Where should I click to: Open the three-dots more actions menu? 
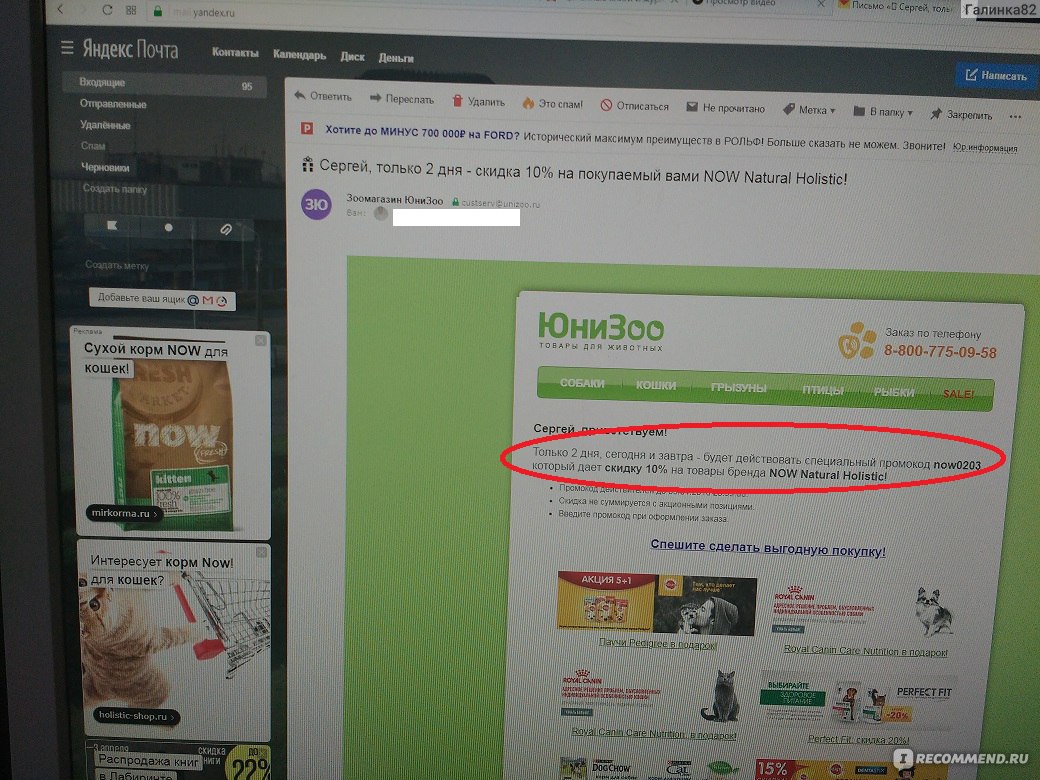(x=1015, y=117)
